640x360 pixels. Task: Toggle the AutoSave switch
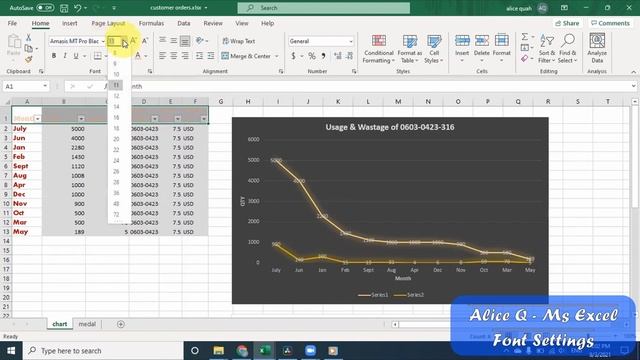point(45,8)
